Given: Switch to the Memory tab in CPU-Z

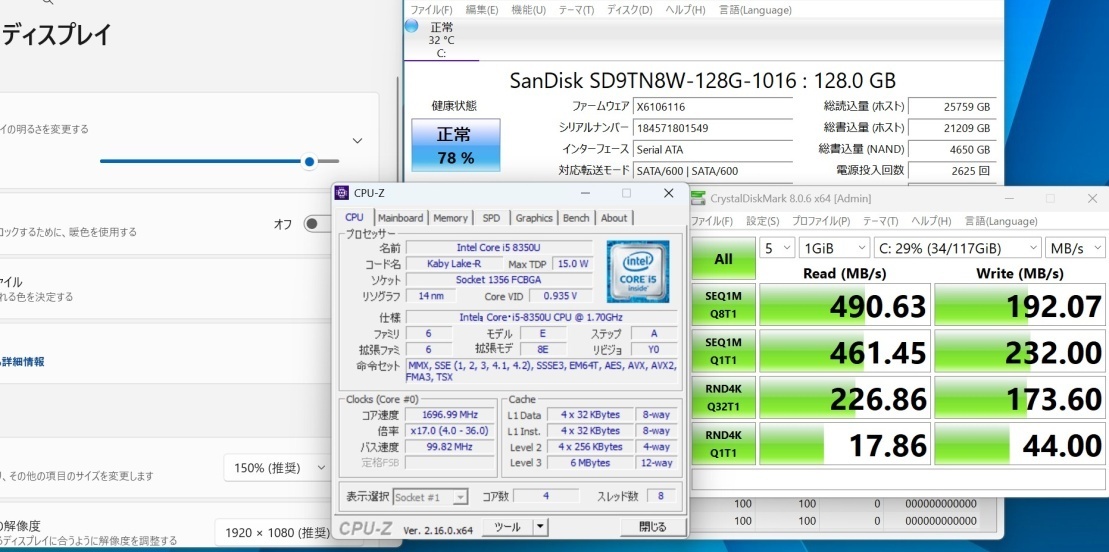Looking at the screenshot, I should [450, 218].
